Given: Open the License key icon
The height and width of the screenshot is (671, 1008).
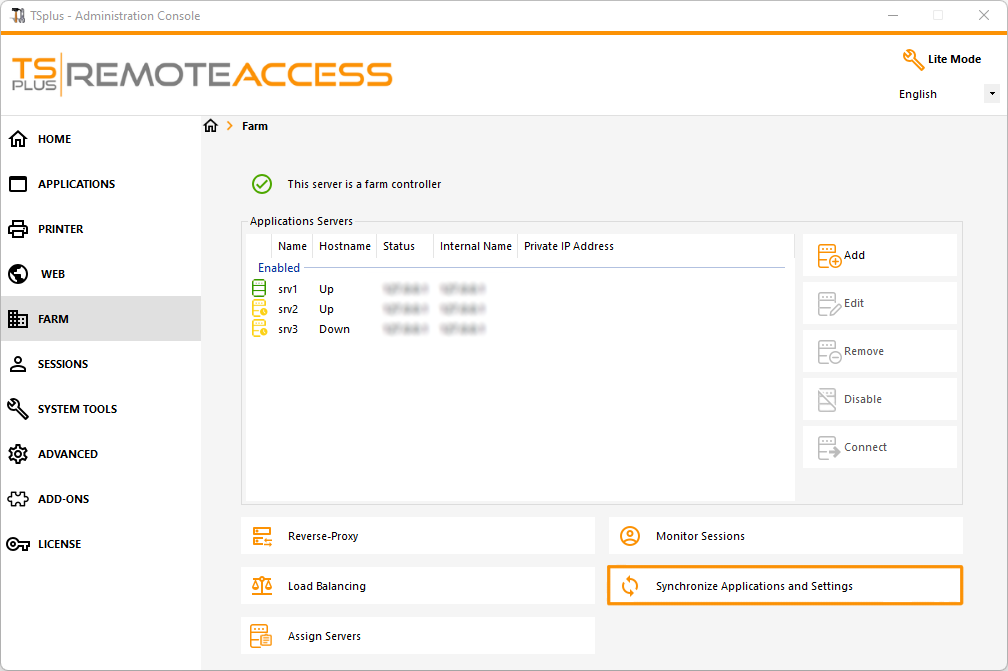Looking at the screenshot, I should click(x=18, y=544).
